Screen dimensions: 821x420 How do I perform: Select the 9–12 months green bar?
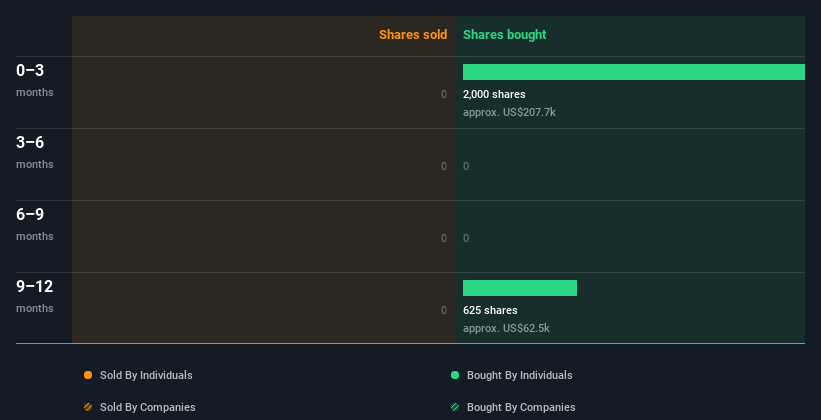pos(520,288)
